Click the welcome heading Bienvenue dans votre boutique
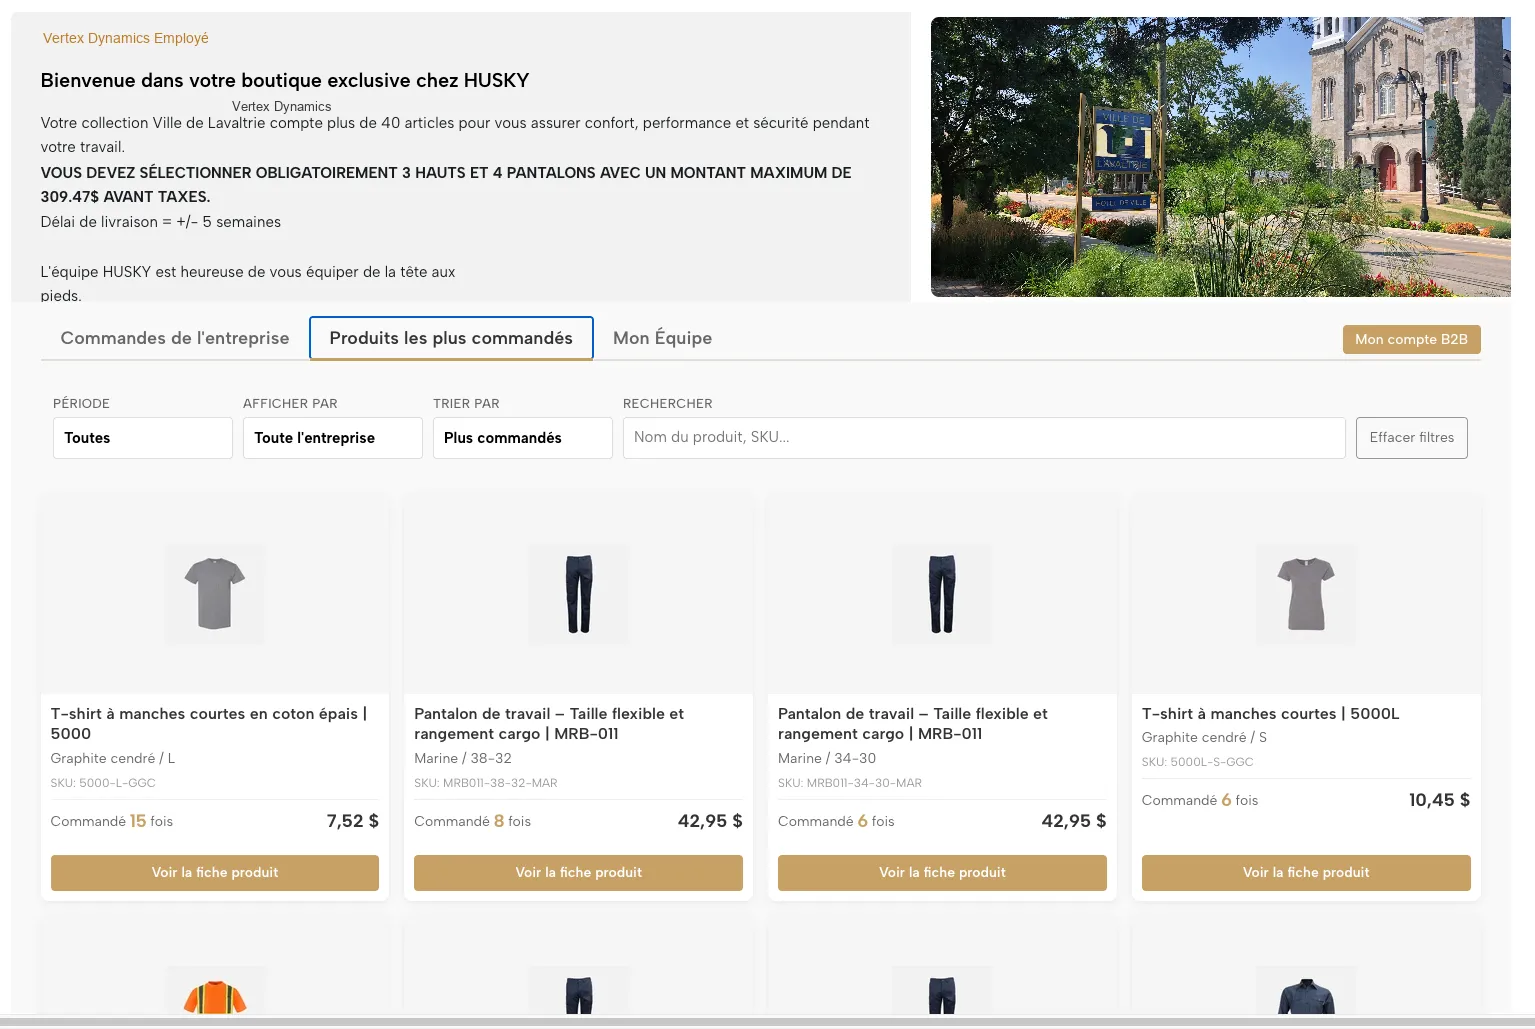Image resolution: width=1535 pixels, height=1029 pixels. point(285,81)
